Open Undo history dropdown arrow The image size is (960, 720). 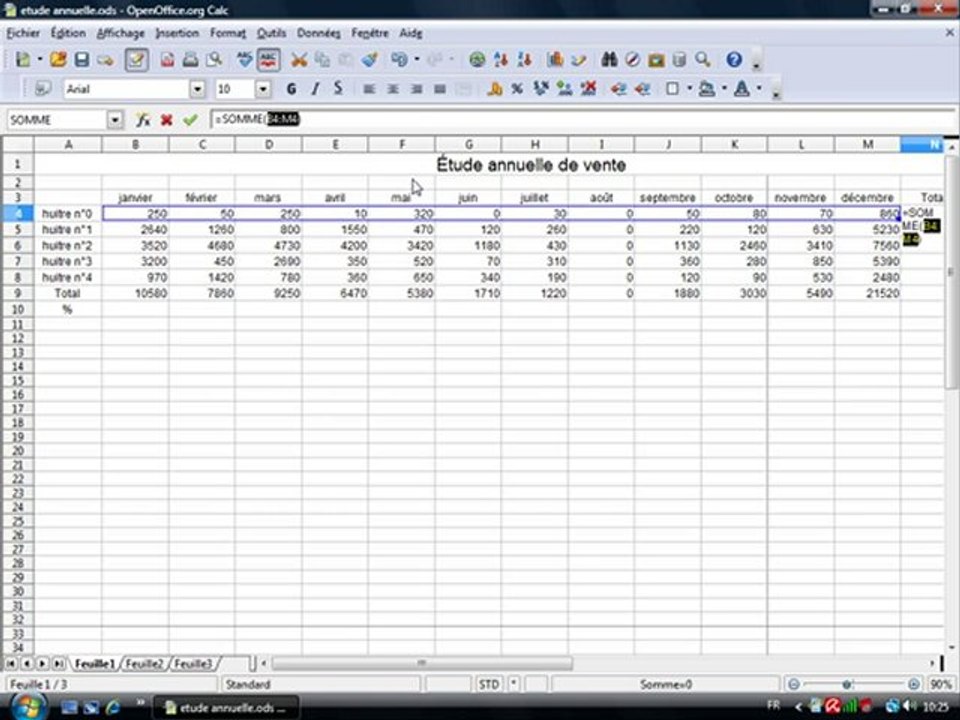417,59
